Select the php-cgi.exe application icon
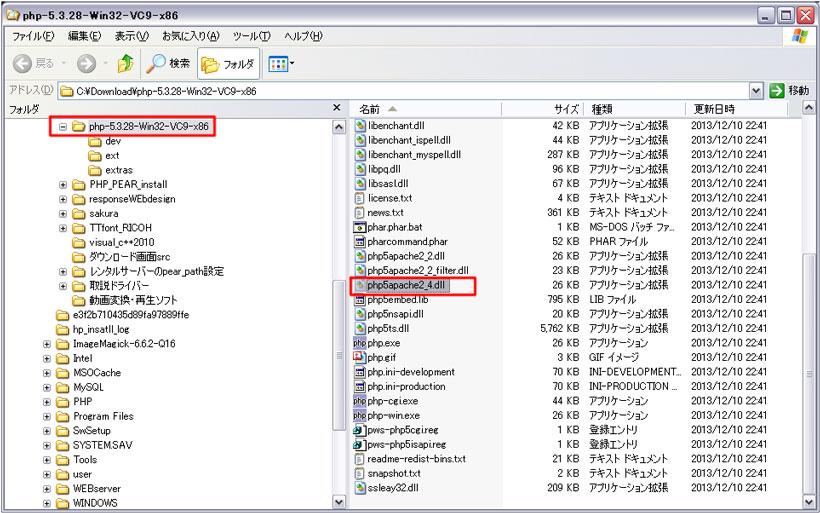This screenshot has height=513, width=820. pyautogui.click(x=360, y=401)
